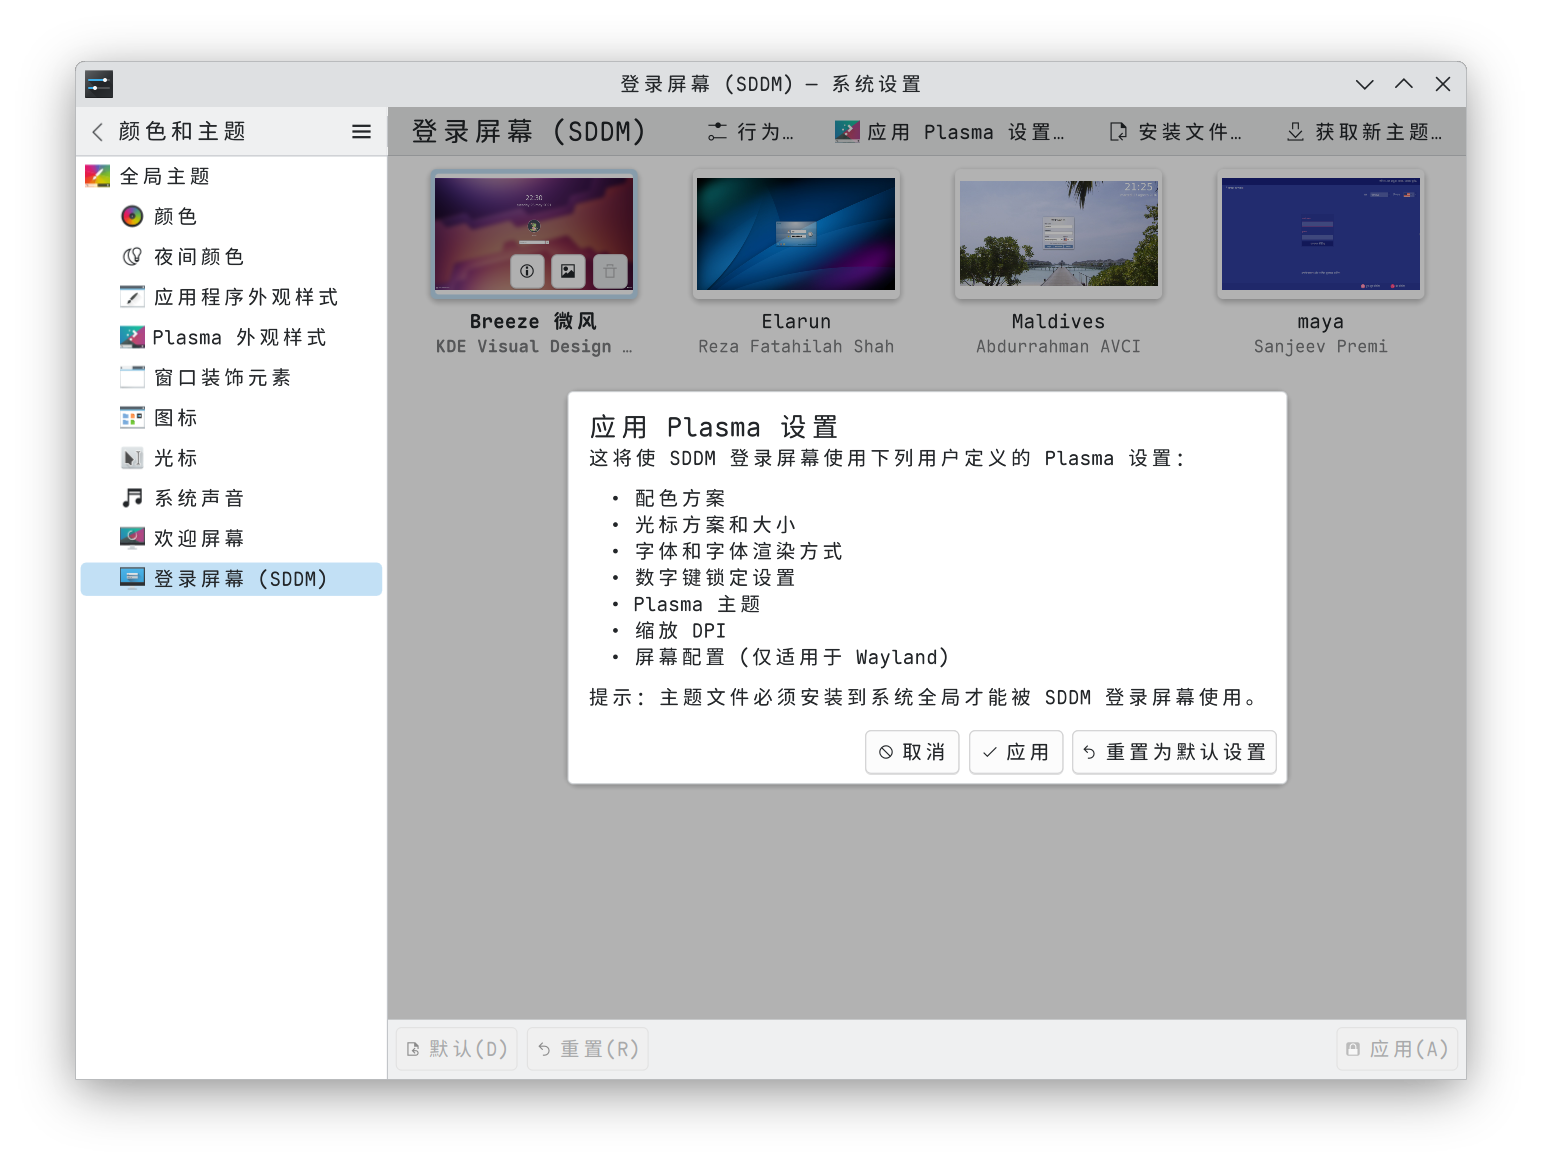Click the trash icon on Breeze thumbnail
This screenshot has height=1169, width=1542.
[x=610, y=271]
